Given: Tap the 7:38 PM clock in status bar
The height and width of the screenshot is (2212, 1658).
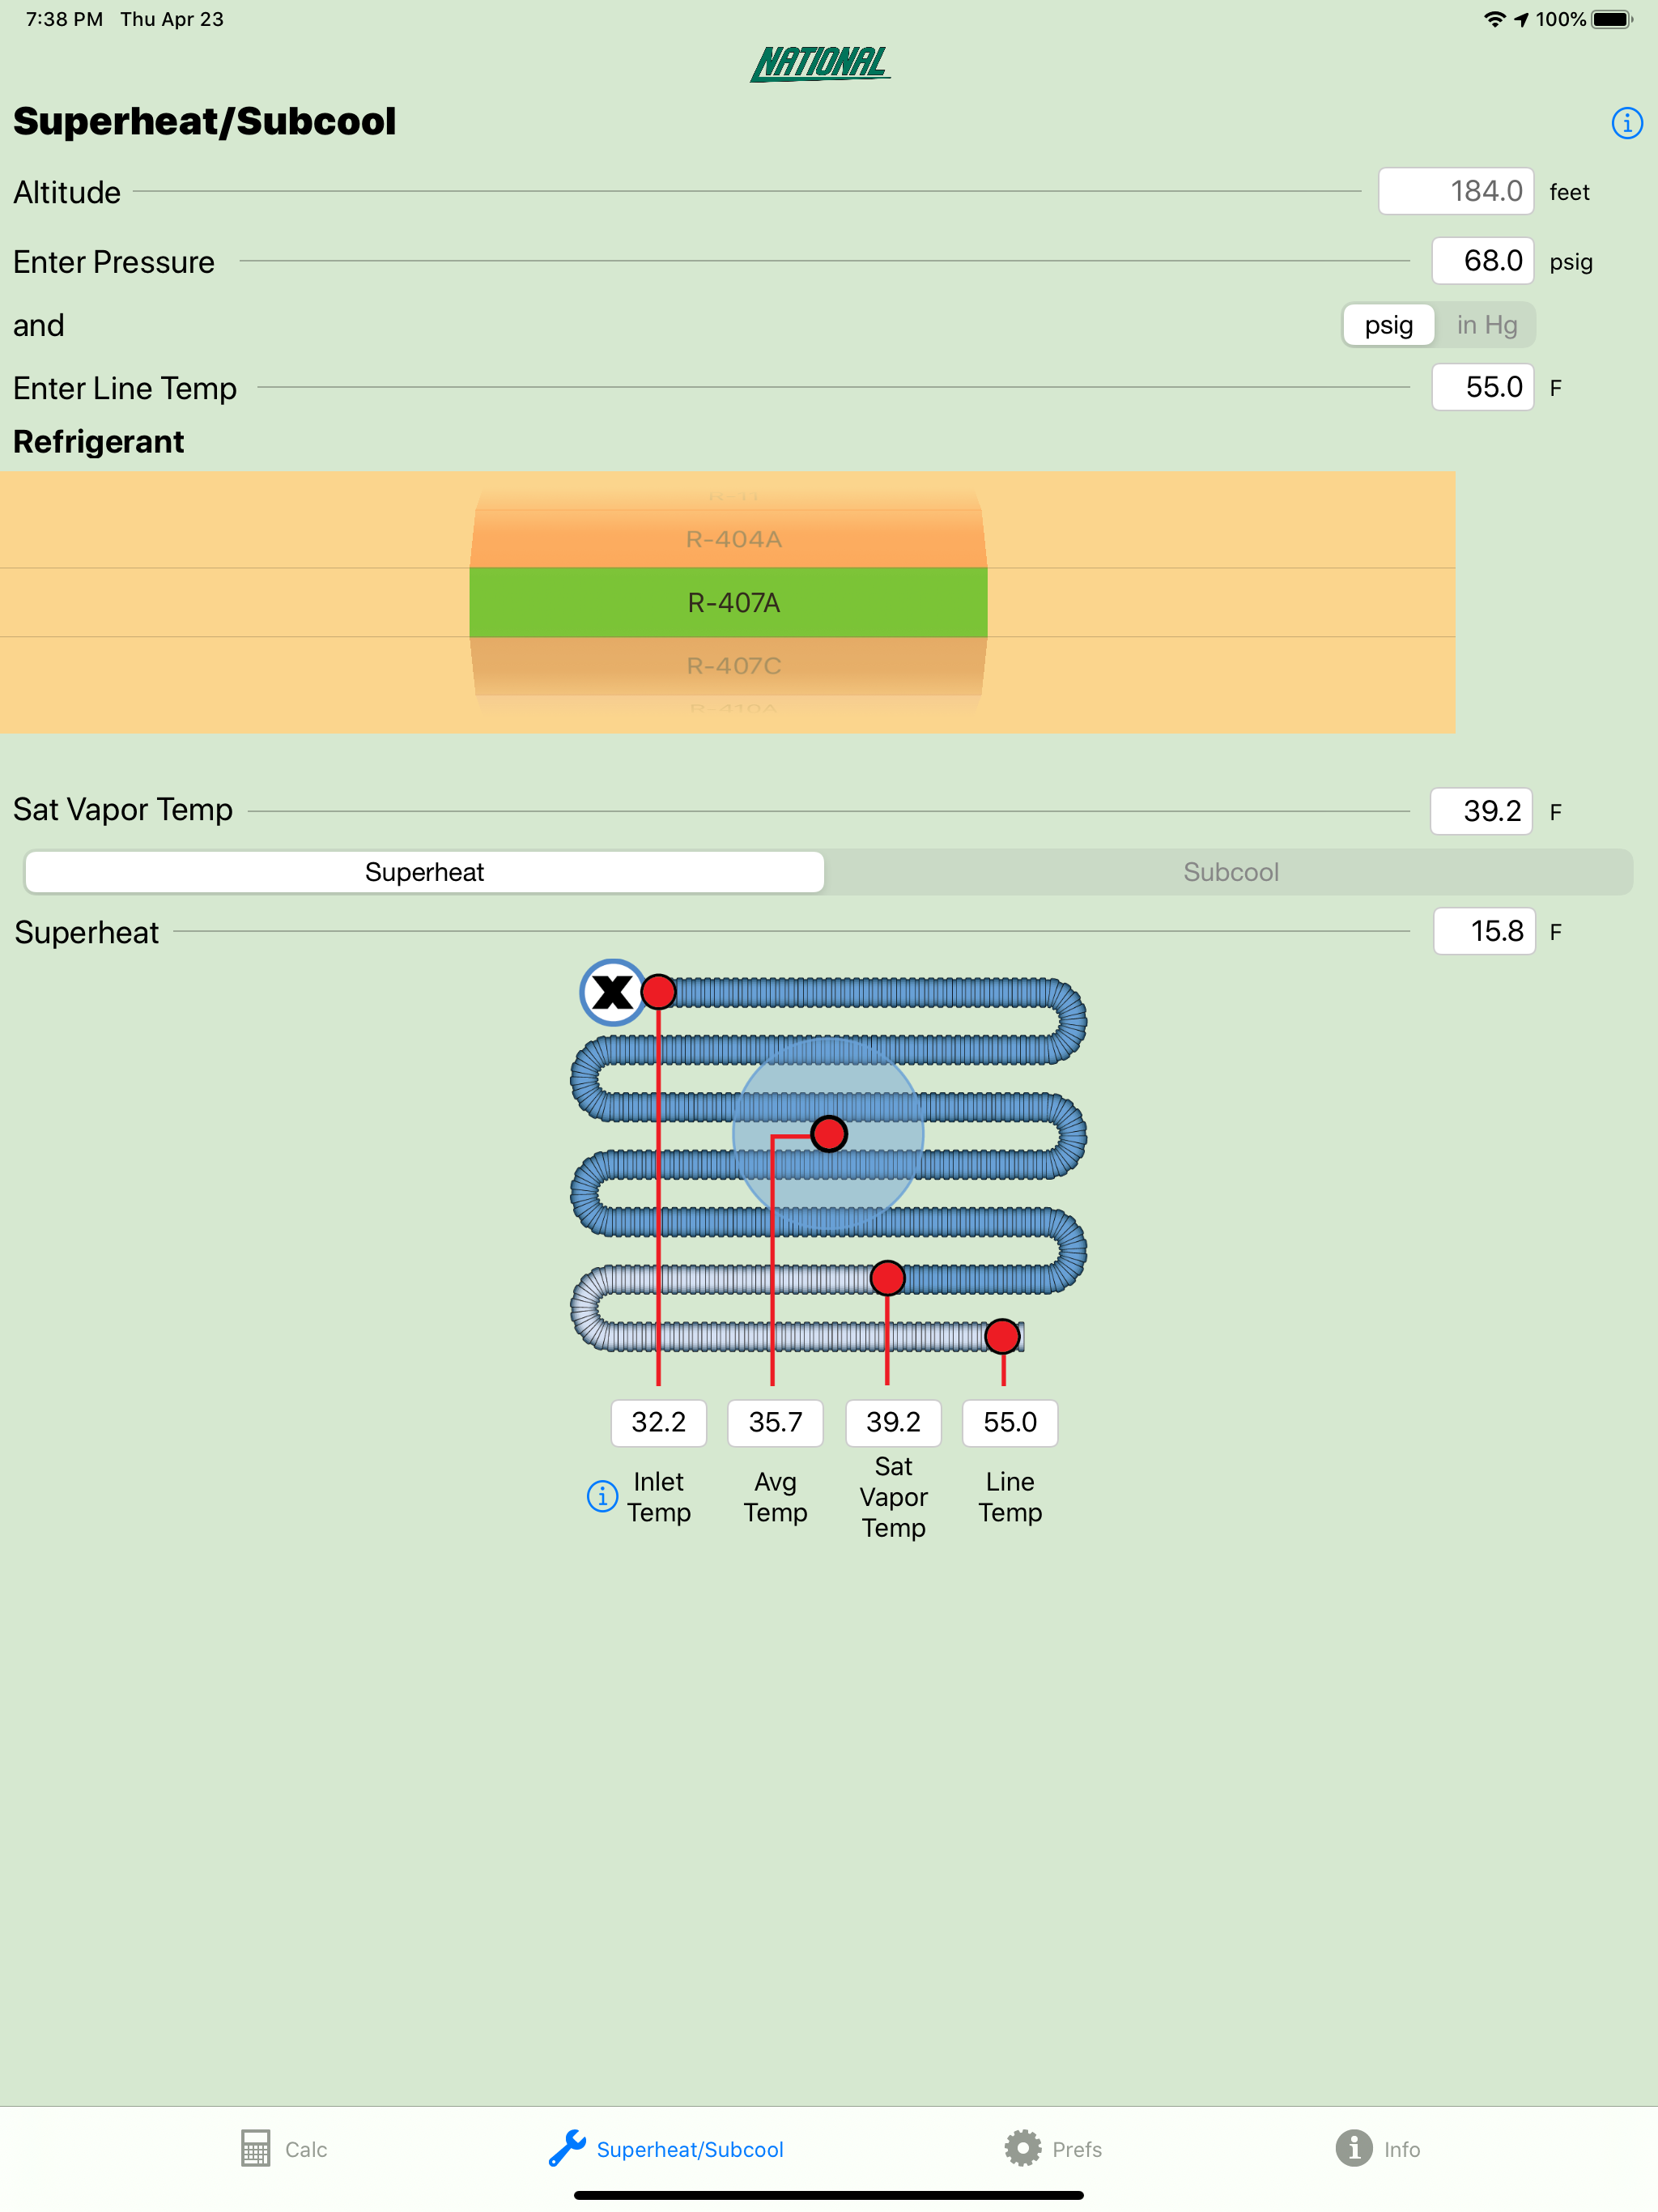Looking at the screenshot, I should [x=64, y=19].
